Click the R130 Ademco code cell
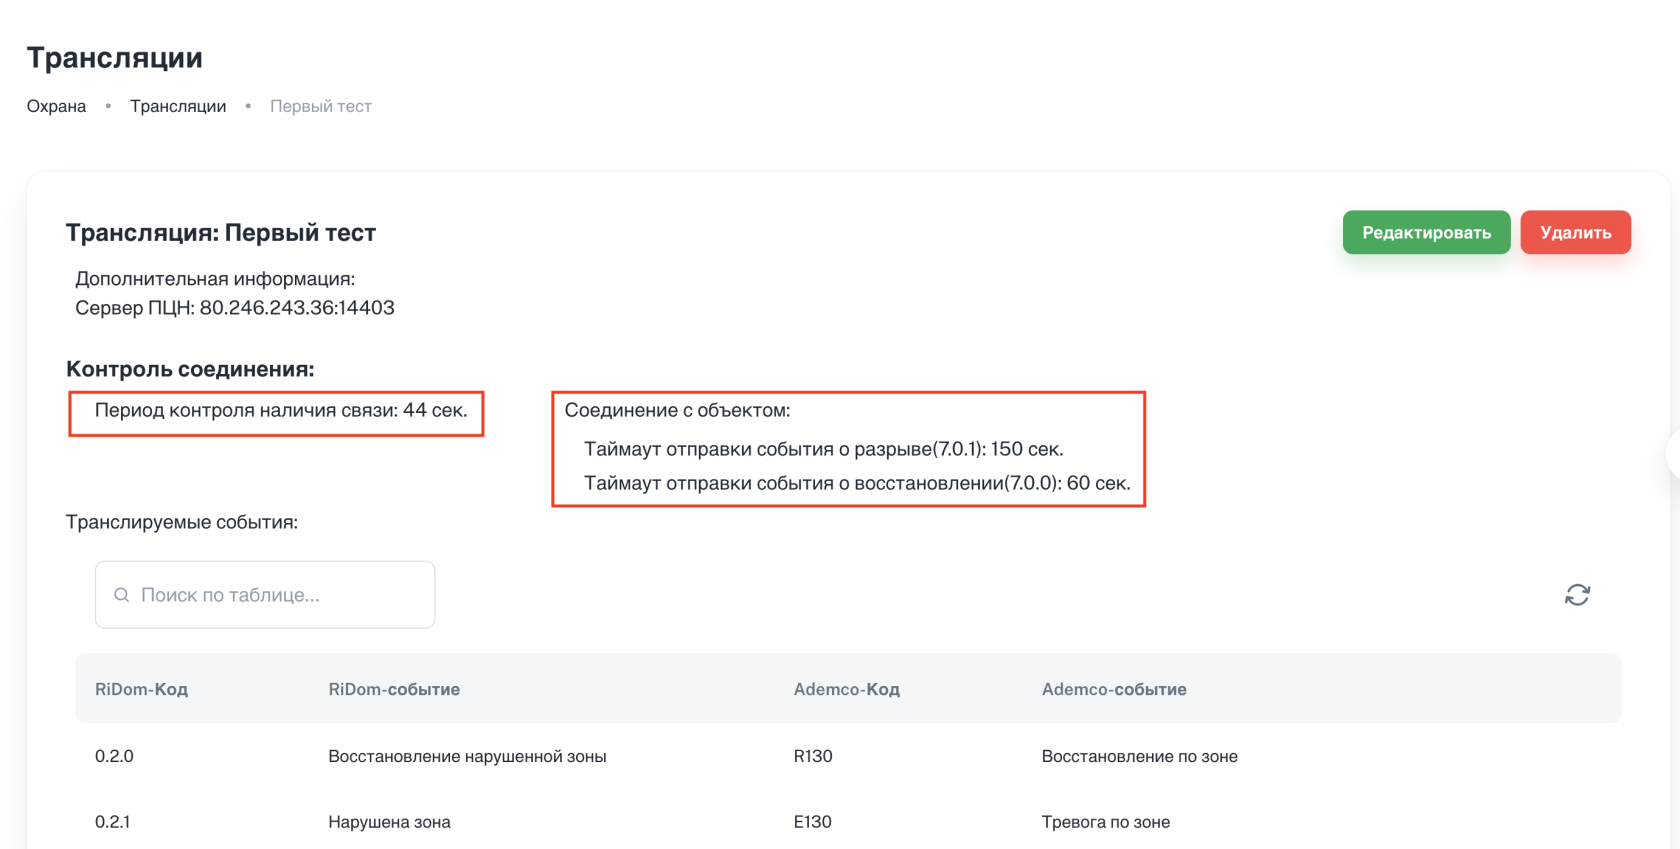This screenshot has width=1680, height=849. coord(813,756)
